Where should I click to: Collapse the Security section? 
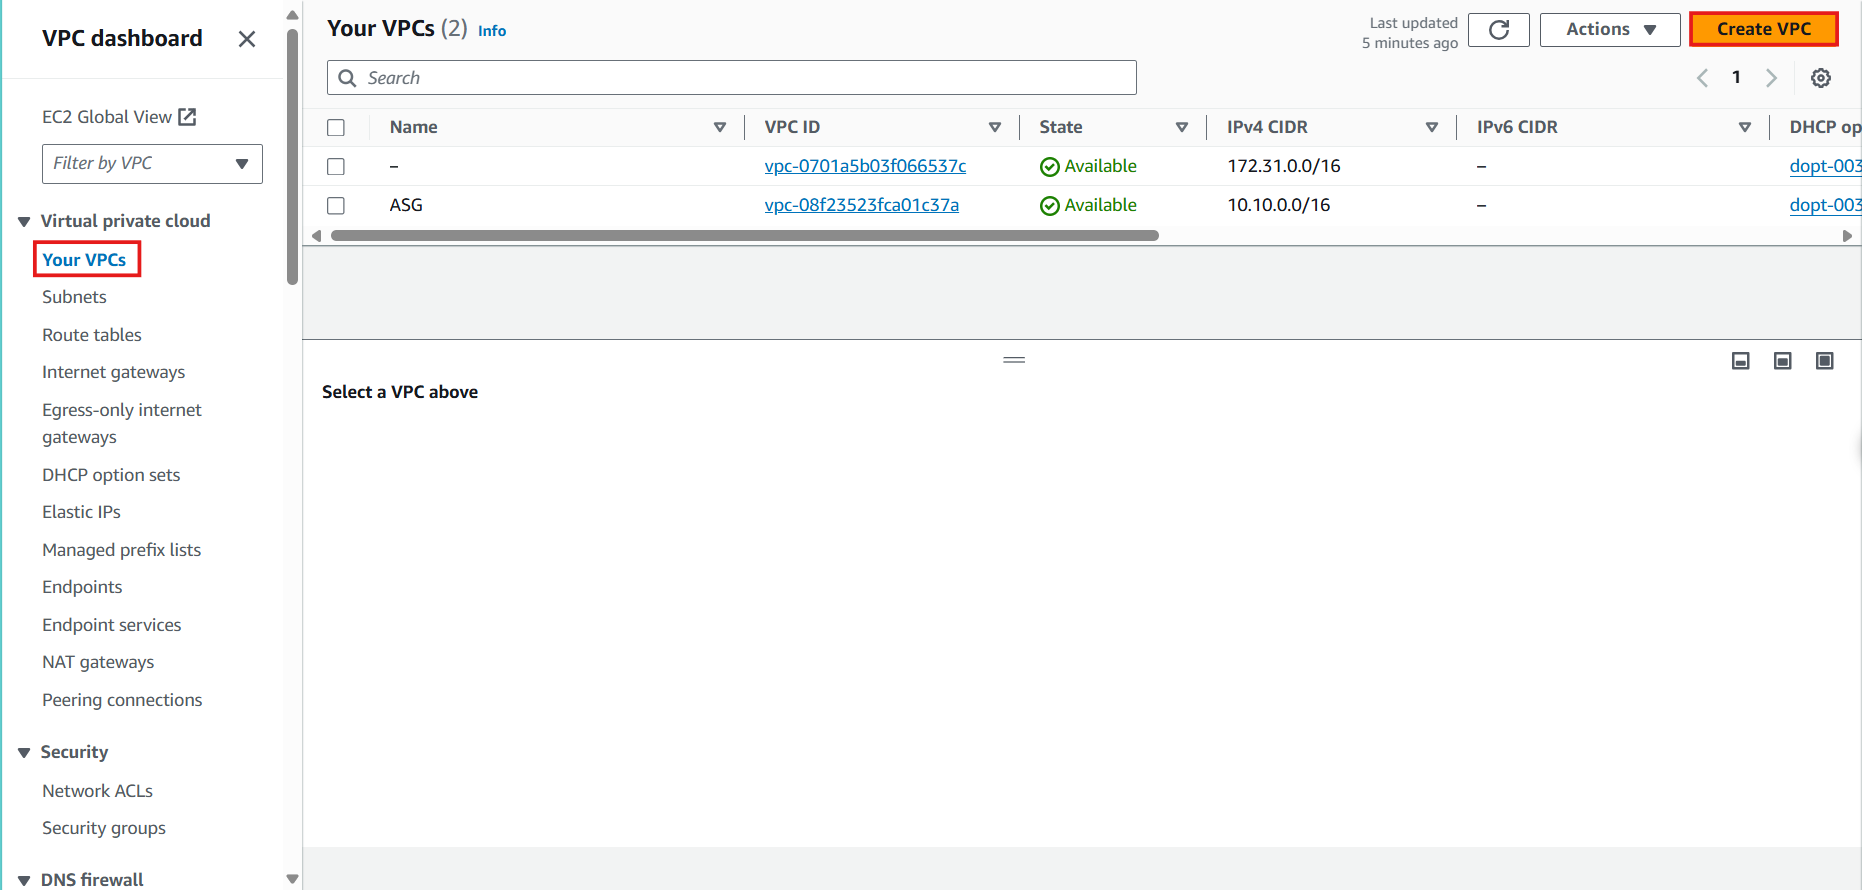pyautogui.click(x=24, y=752)
